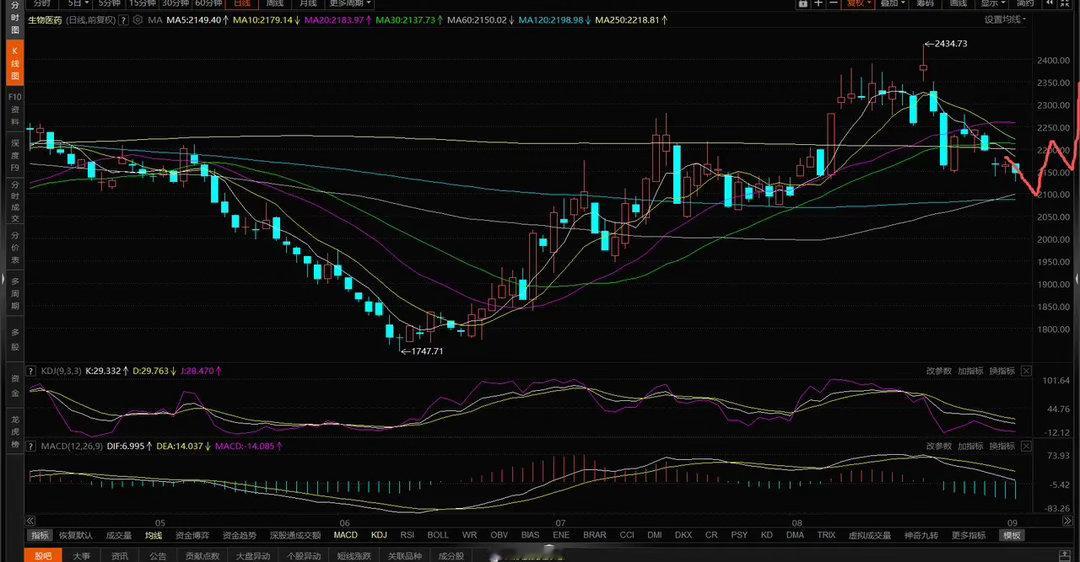Zoom in chart with plus icon
Screen dimensions: 1080x562
(818, 3)
